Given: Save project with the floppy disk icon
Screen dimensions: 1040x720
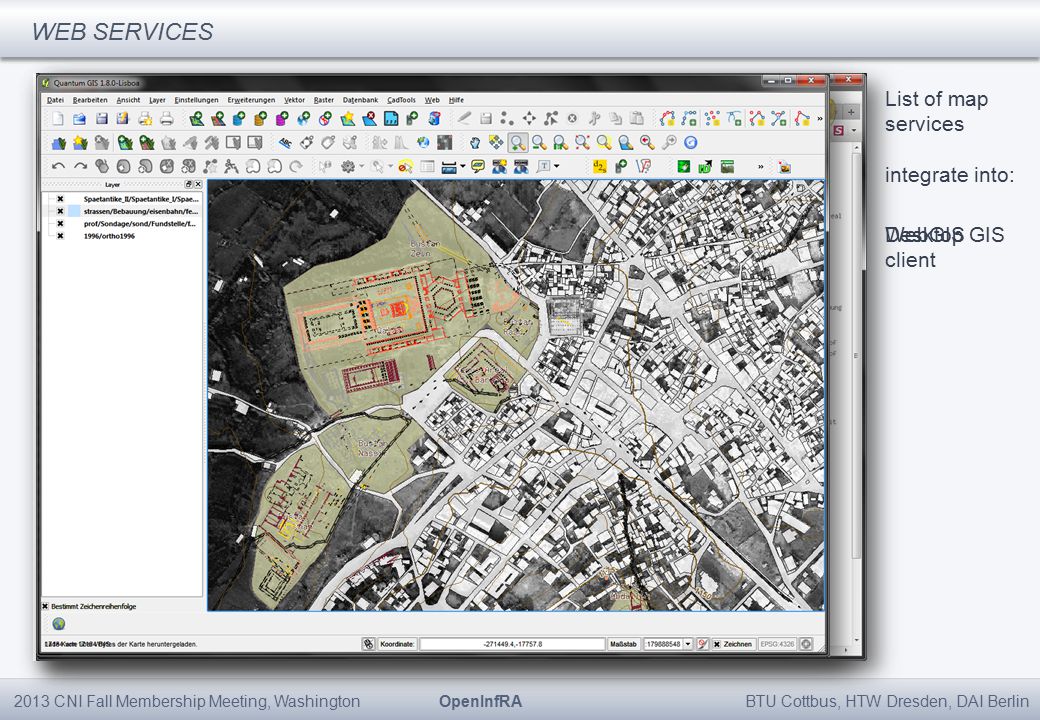Looking at the screenshot, I should click(101, 119).
